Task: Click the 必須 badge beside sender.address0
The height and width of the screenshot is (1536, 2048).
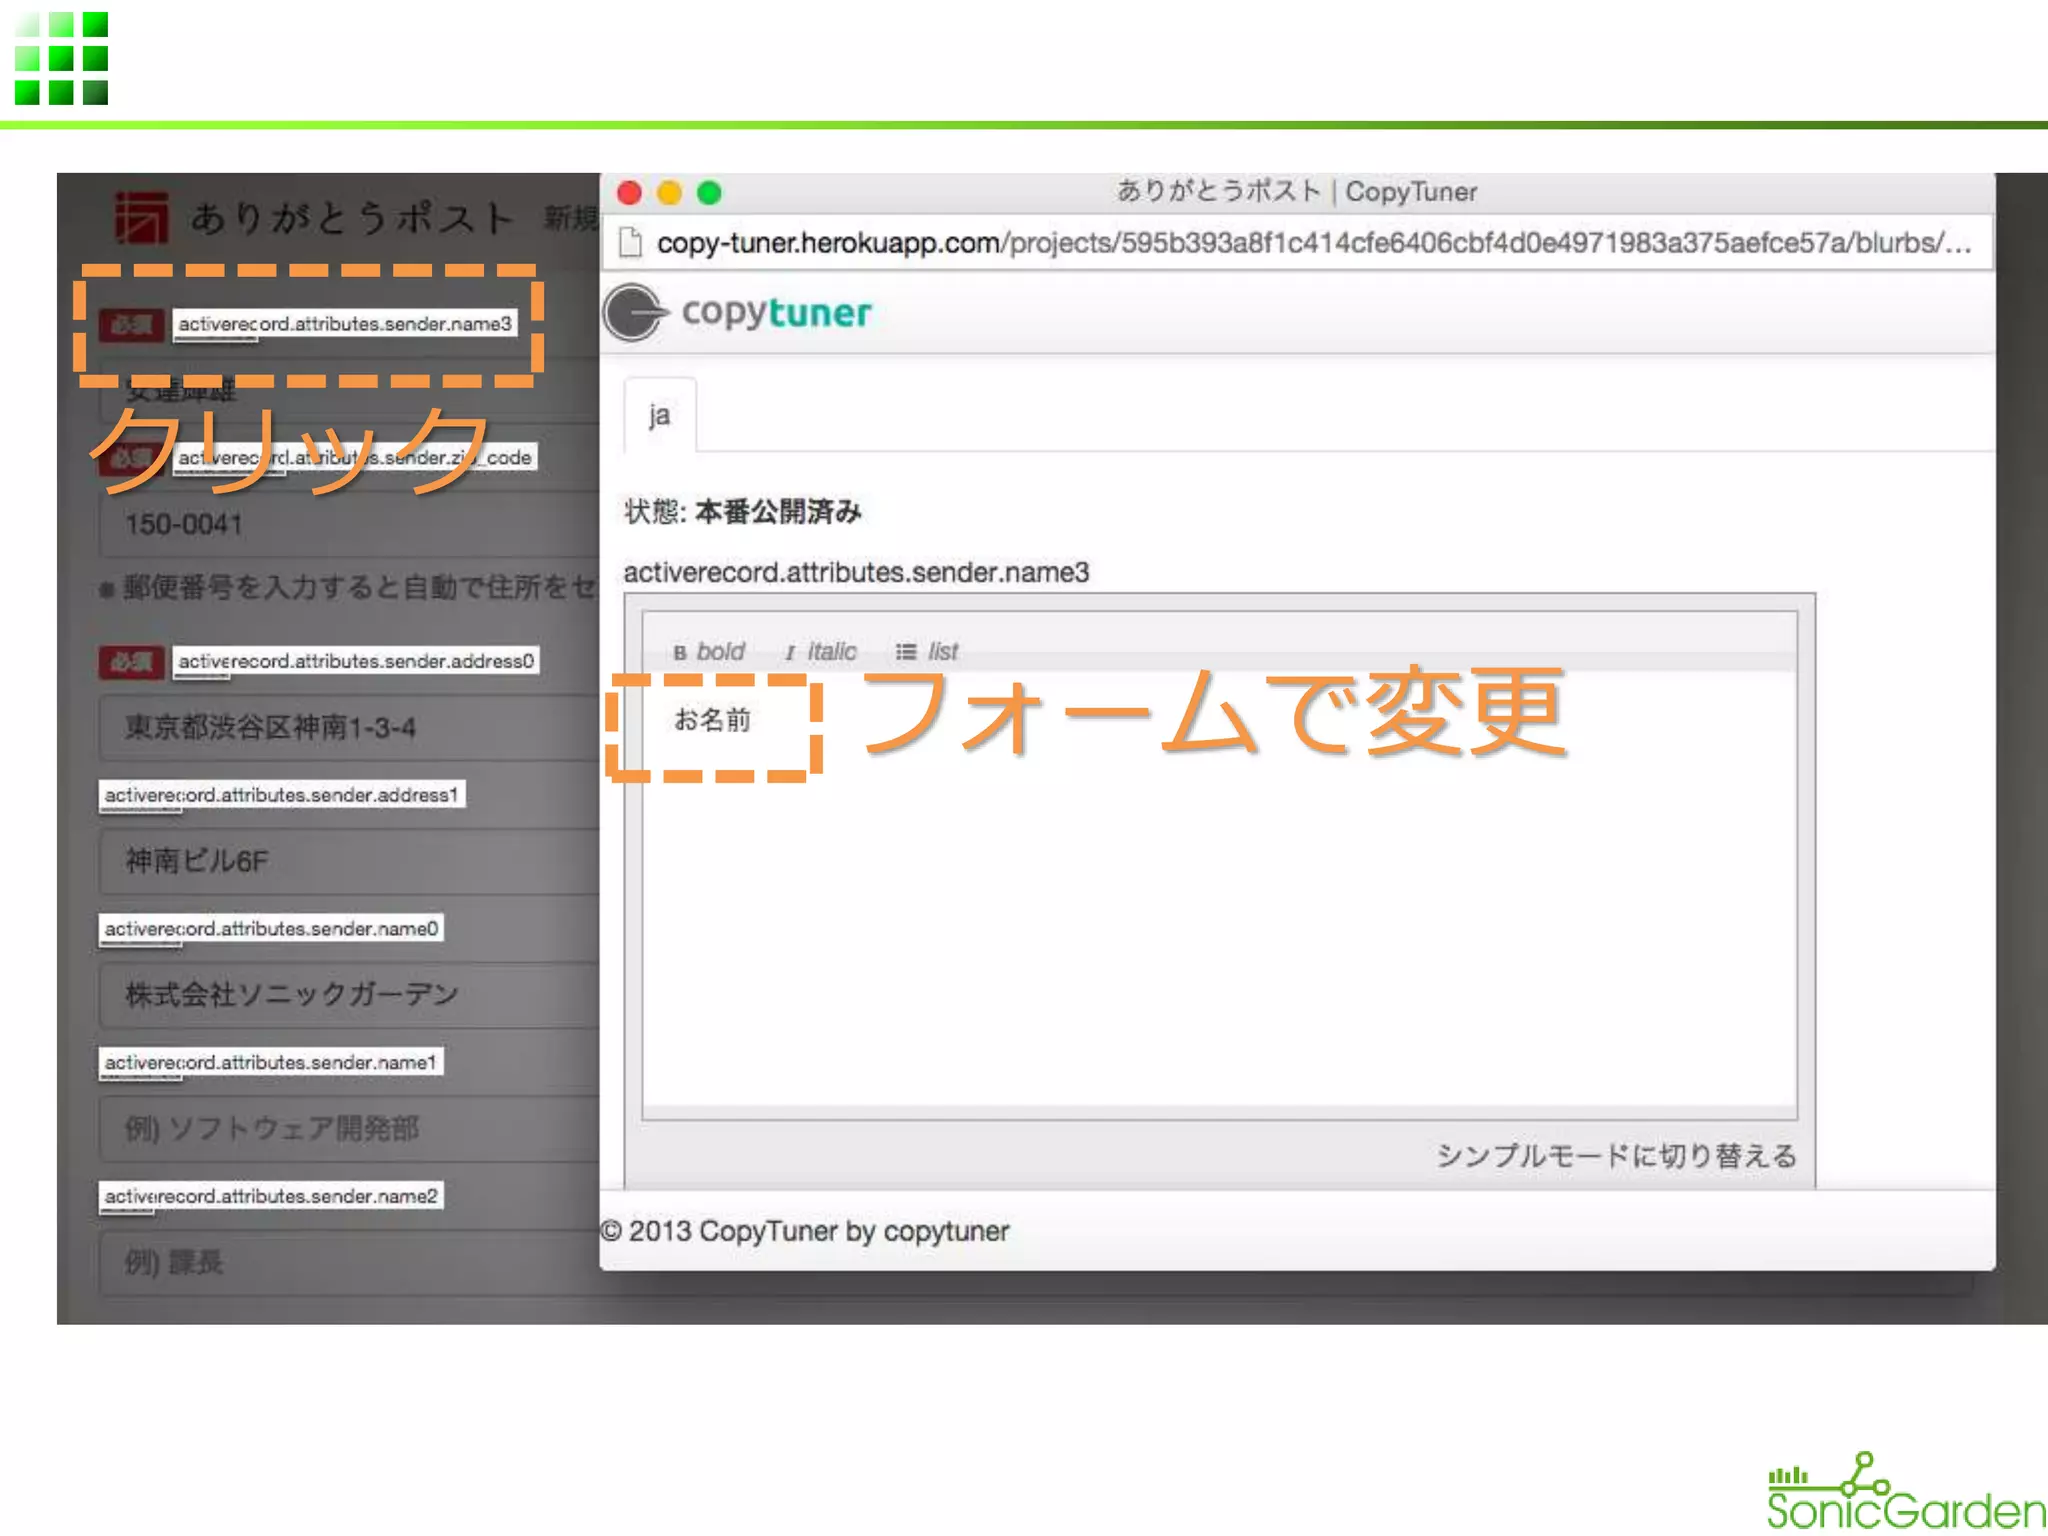Action: tap(131, 662)
